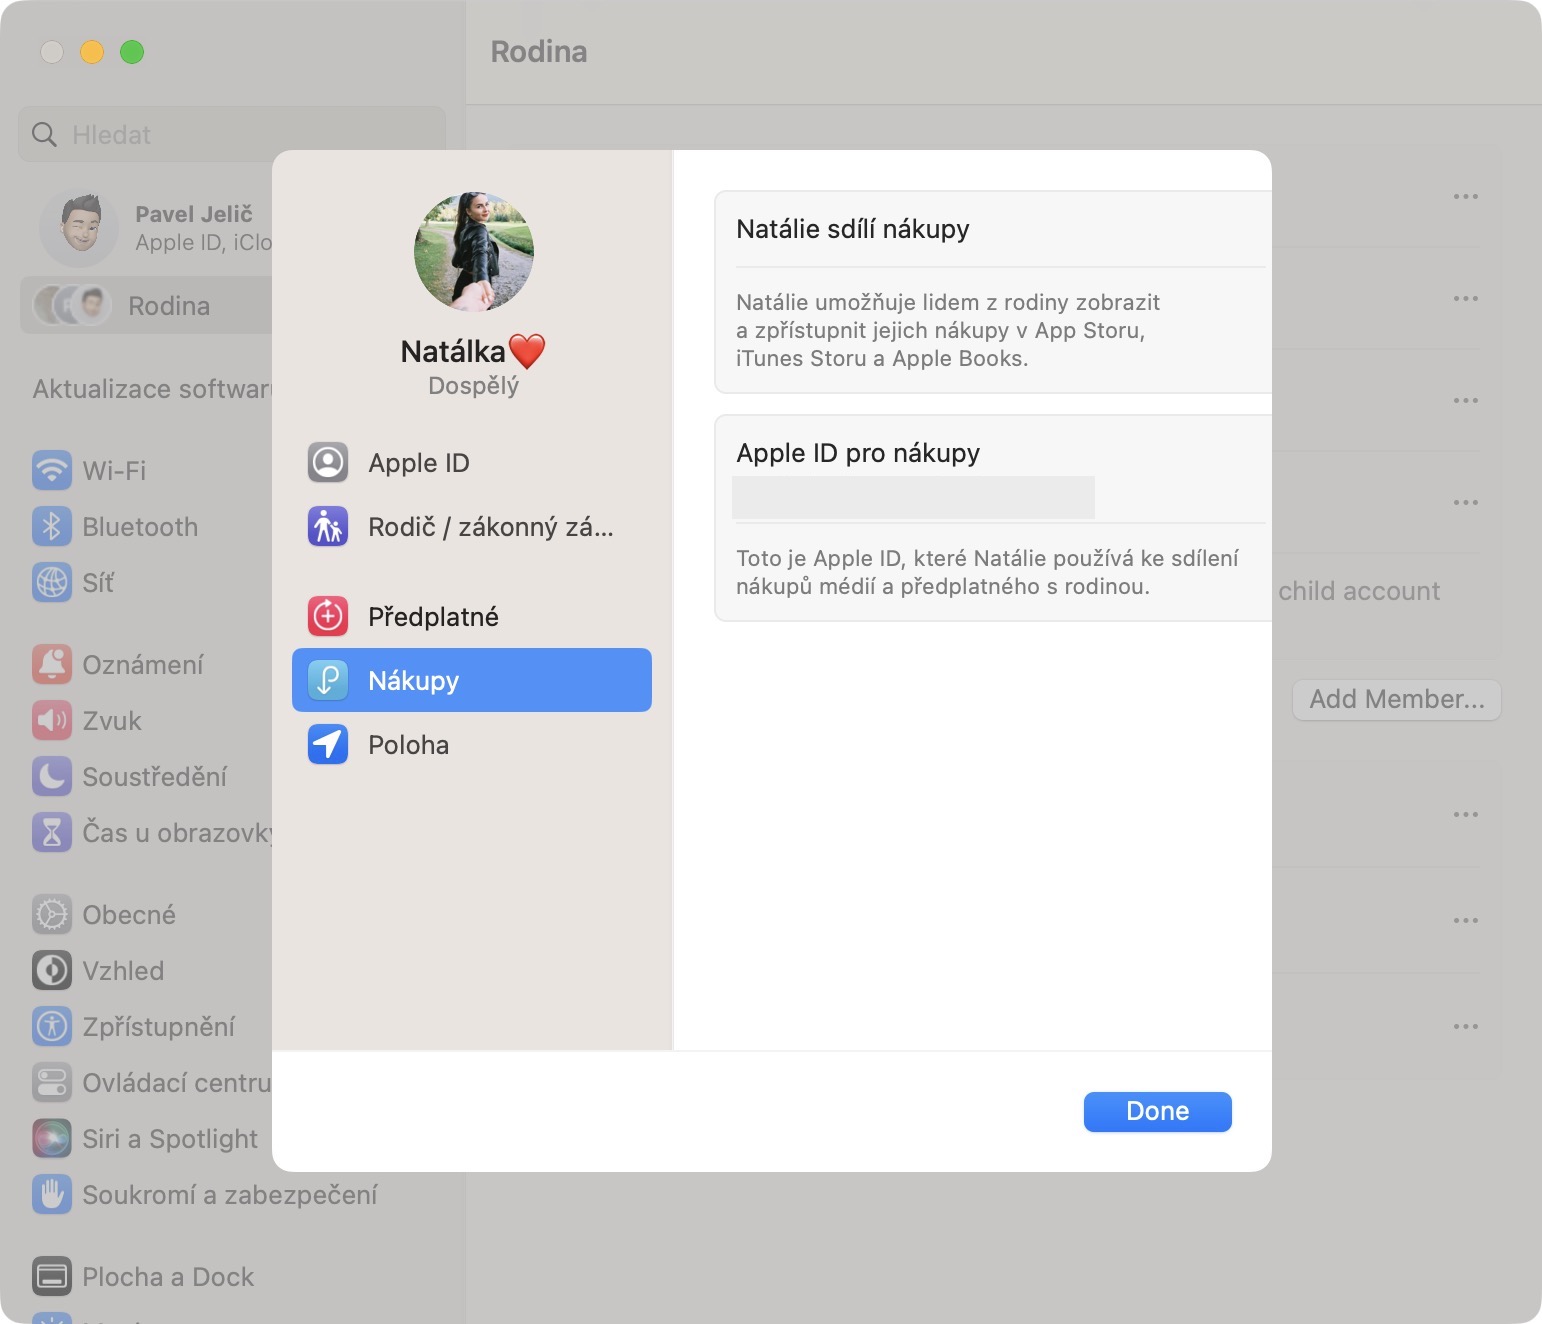Image resolution: width=1542 pixels, height=1324 pixels.
Task: Click the "Natálie sdílí nákupy" heading
Action: (853, 229)
